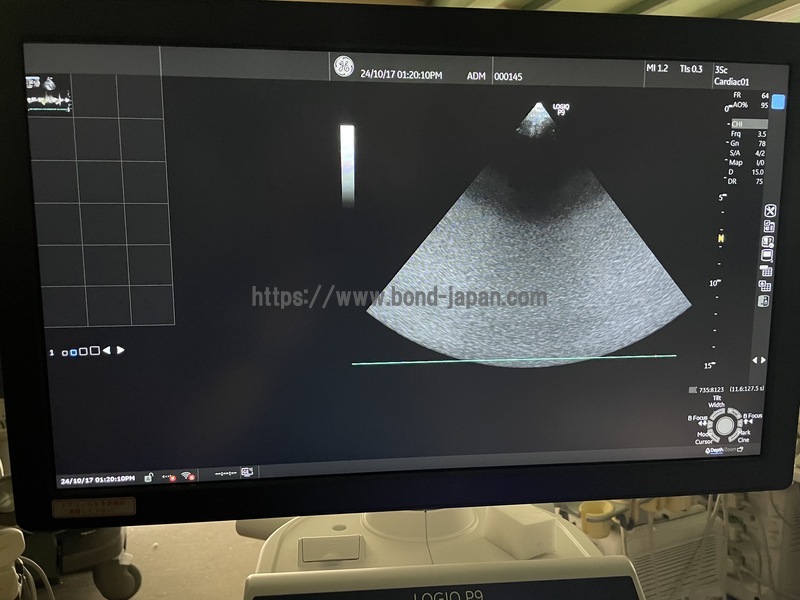Select the highlighted CHI parameter row
800x600 pixels.
[x=748, y=124]
